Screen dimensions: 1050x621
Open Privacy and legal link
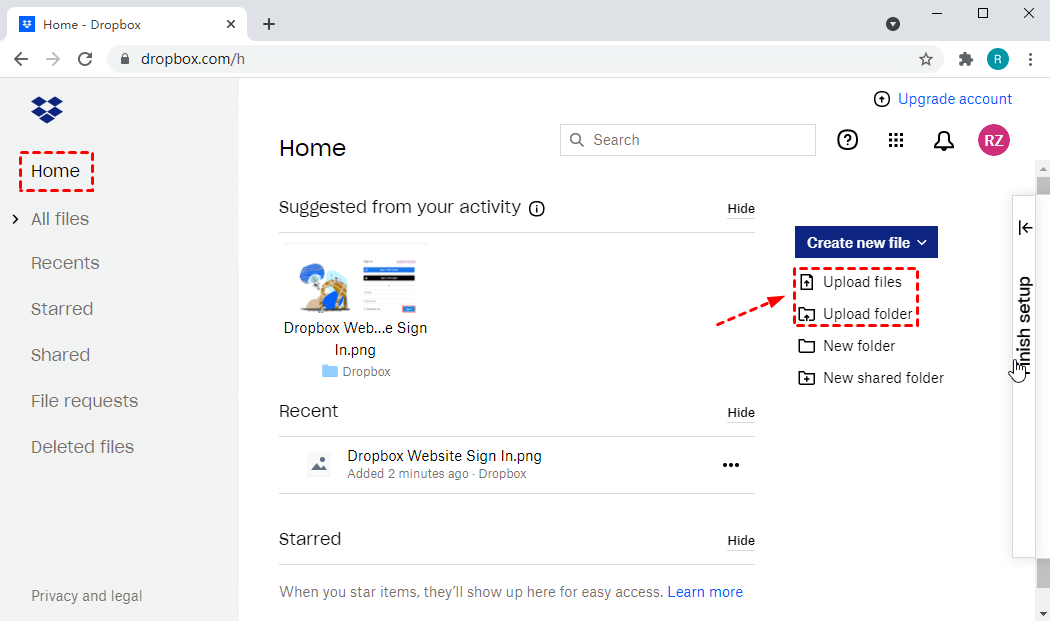tap(86, 596)
